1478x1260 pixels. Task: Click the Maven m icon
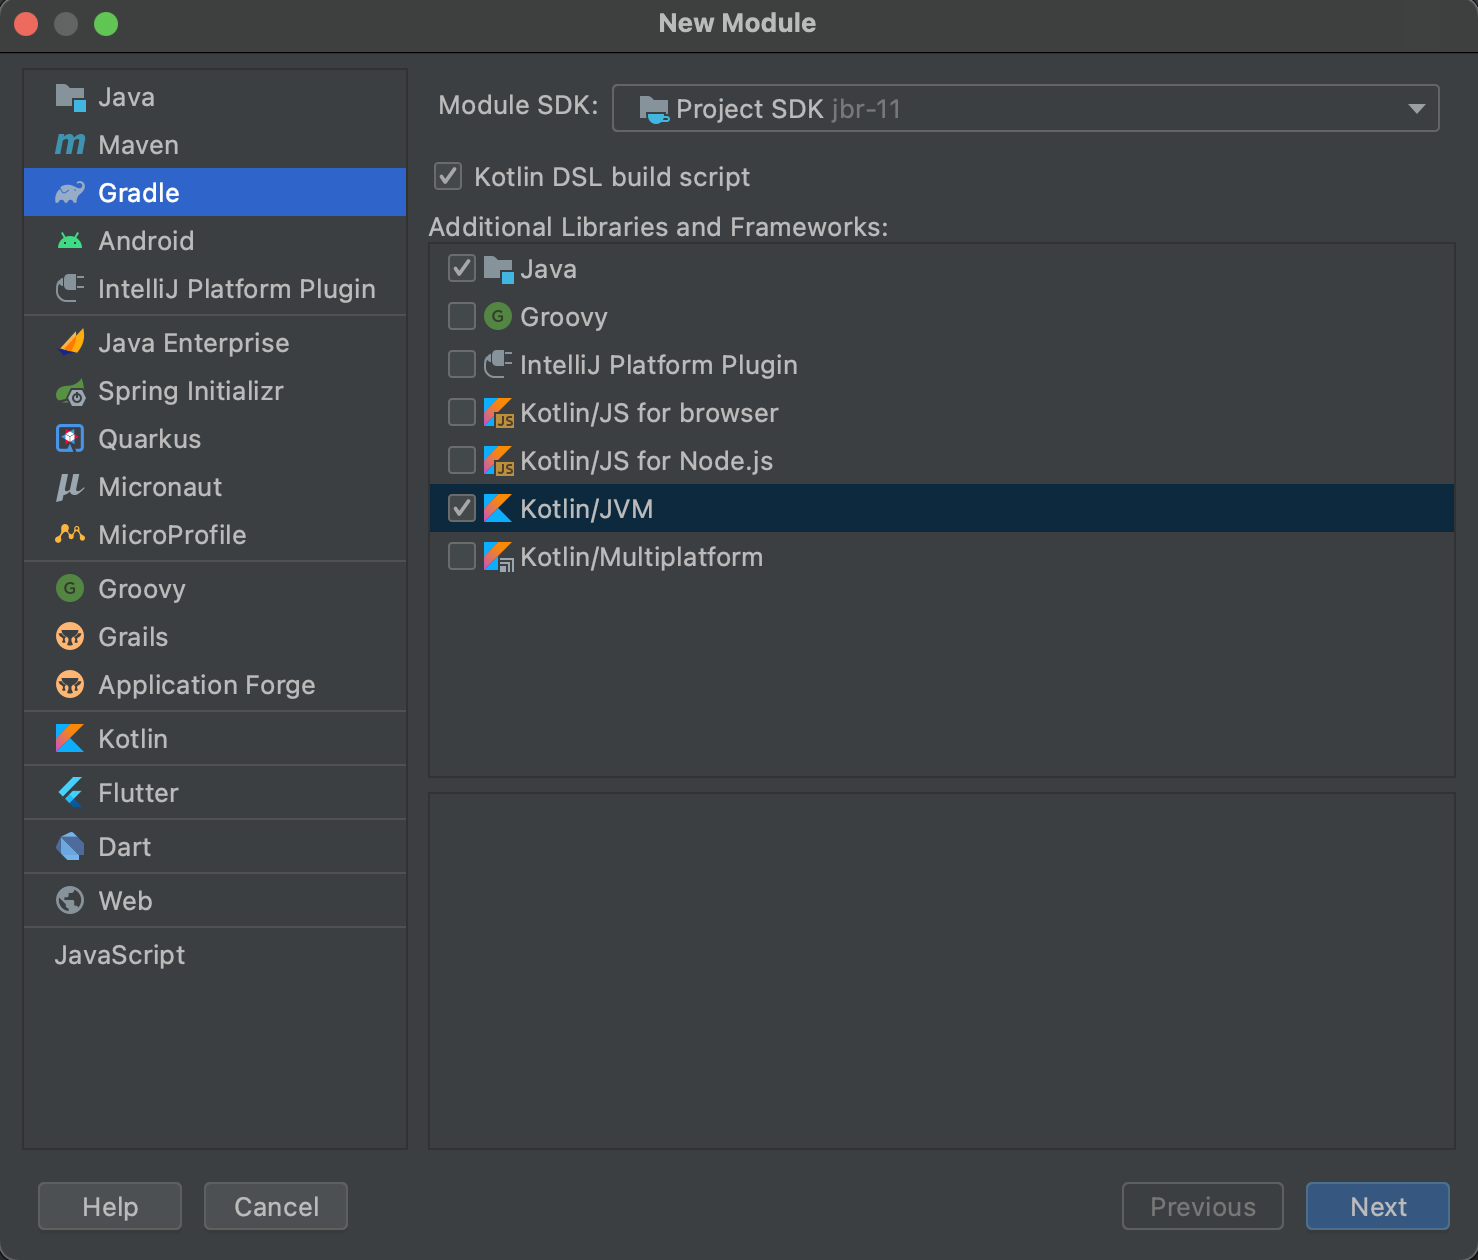[70, 145]
